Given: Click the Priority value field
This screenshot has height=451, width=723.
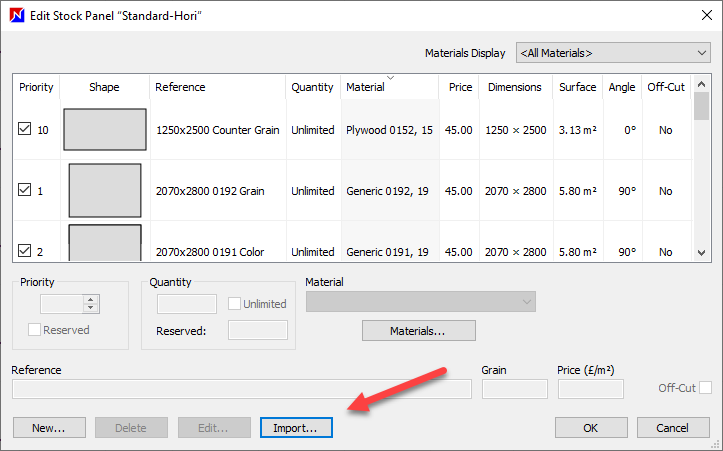Looking at the screenshot, I should pos(62,304).
